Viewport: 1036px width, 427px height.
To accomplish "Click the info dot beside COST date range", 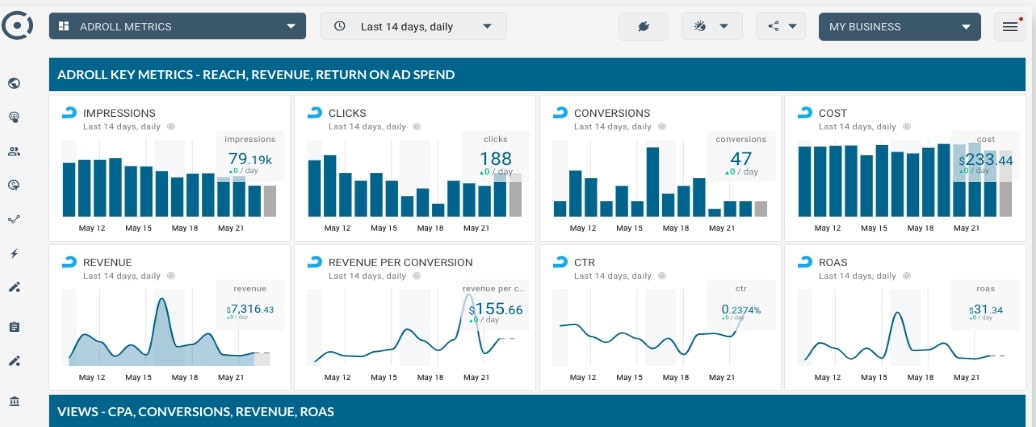I will pyautogui.click(x=906, y=126).
